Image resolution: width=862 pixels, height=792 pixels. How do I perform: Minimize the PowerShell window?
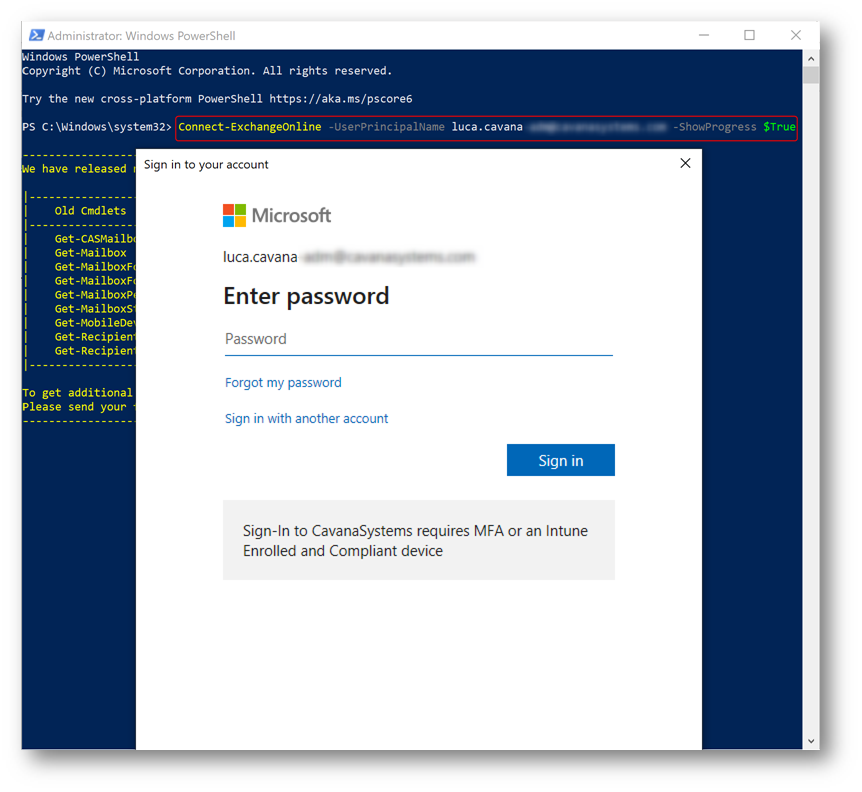coord(704,35)
